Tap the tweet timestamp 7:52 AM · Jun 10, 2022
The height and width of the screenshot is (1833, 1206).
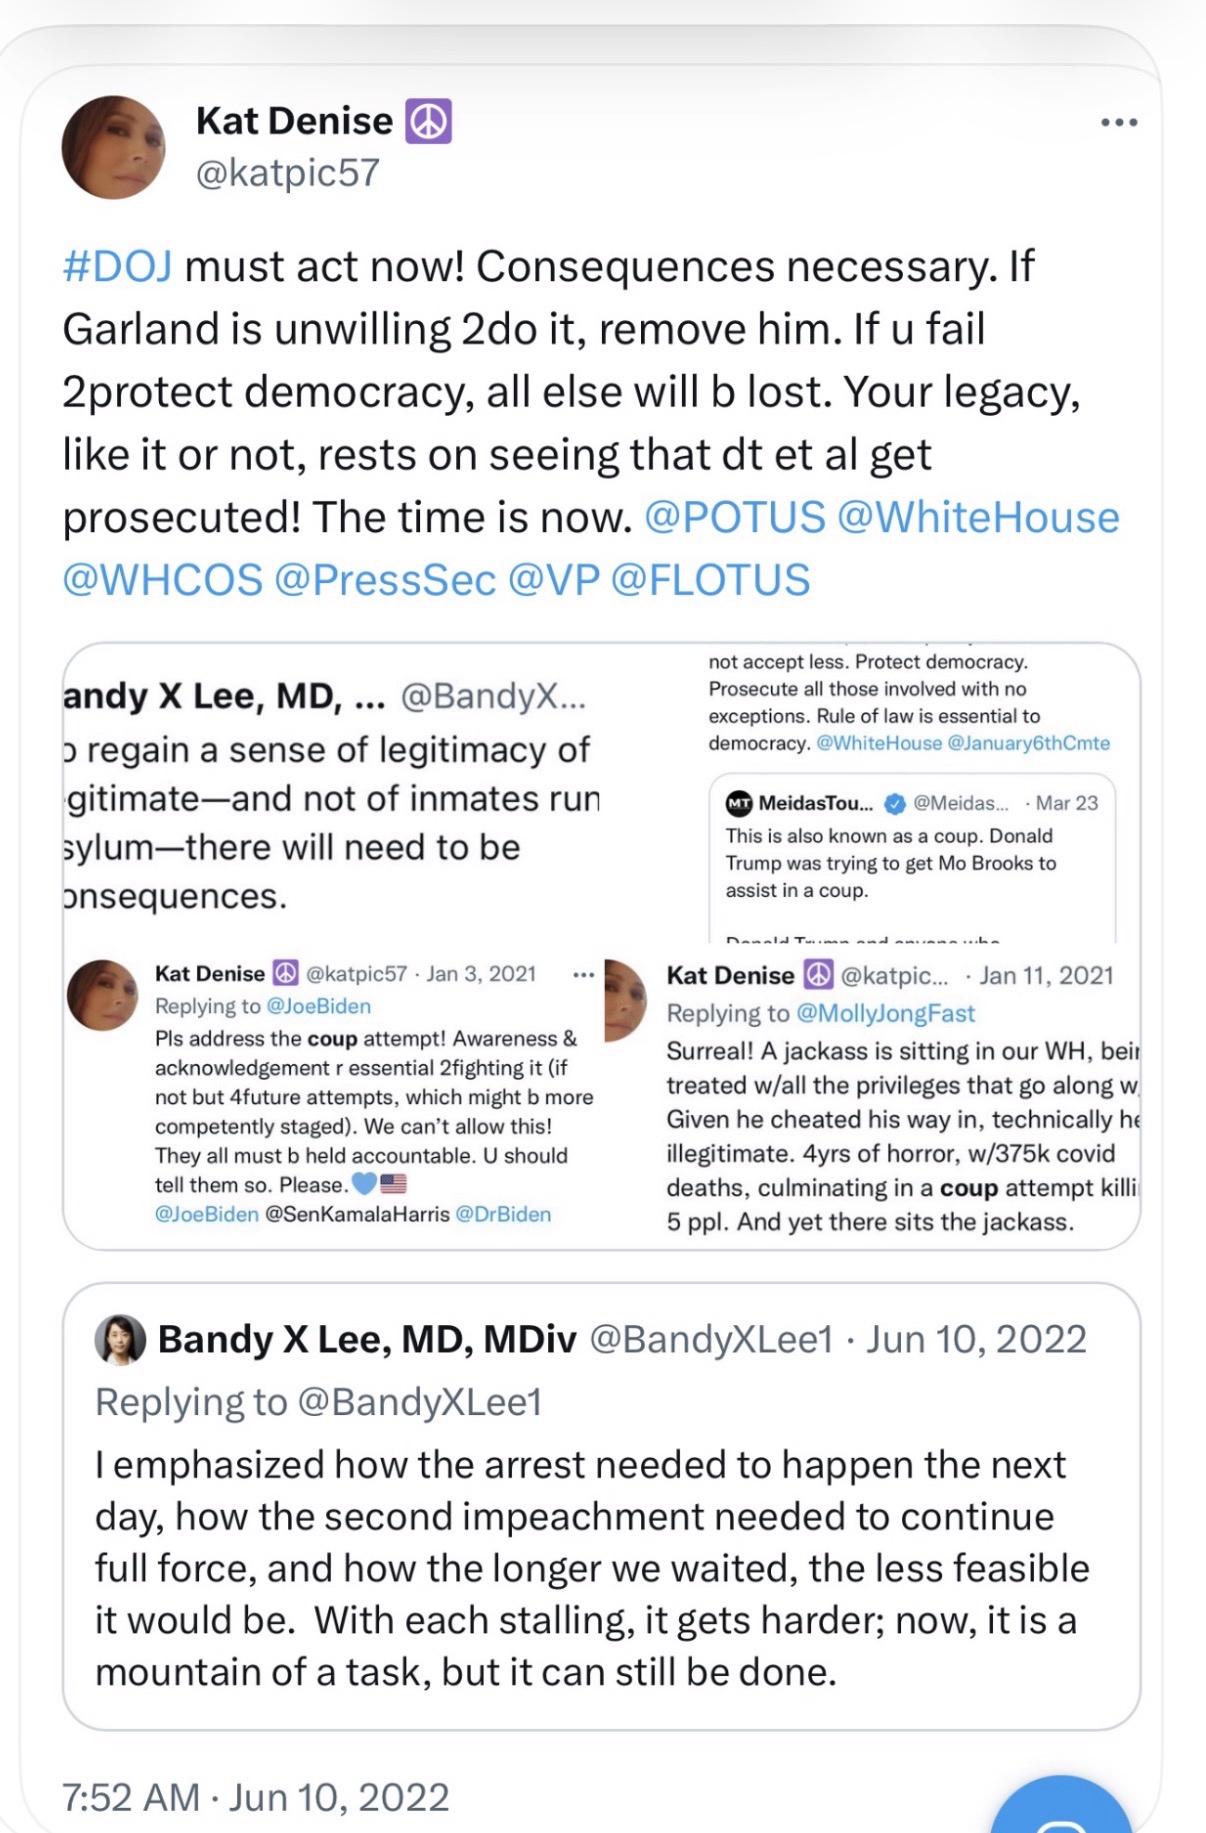[x=255, y=1797]
